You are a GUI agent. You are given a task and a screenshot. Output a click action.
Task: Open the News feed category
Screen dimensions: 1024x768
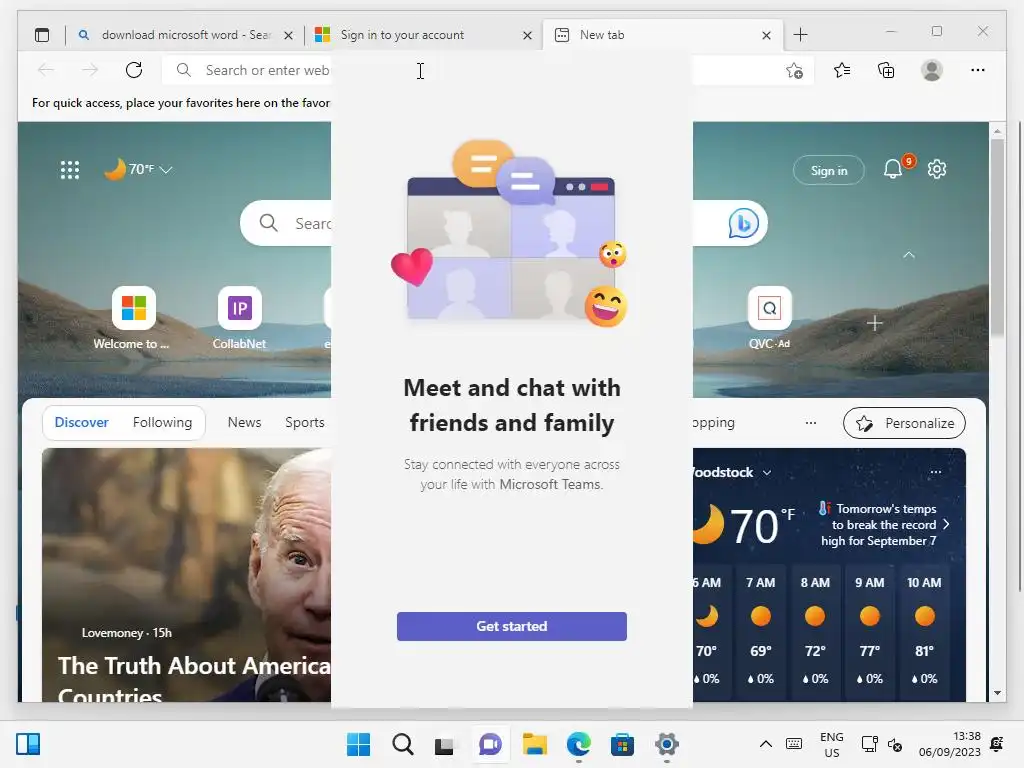coord(244,423)
